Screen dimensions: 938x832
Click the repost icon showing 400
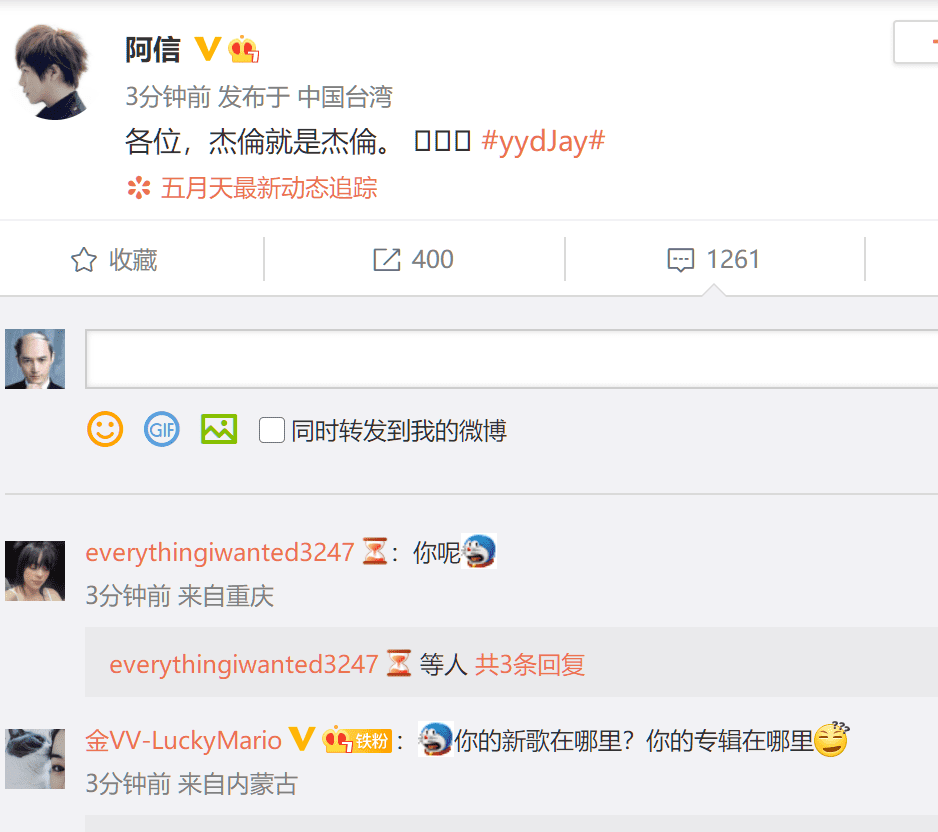pos(386,260)
